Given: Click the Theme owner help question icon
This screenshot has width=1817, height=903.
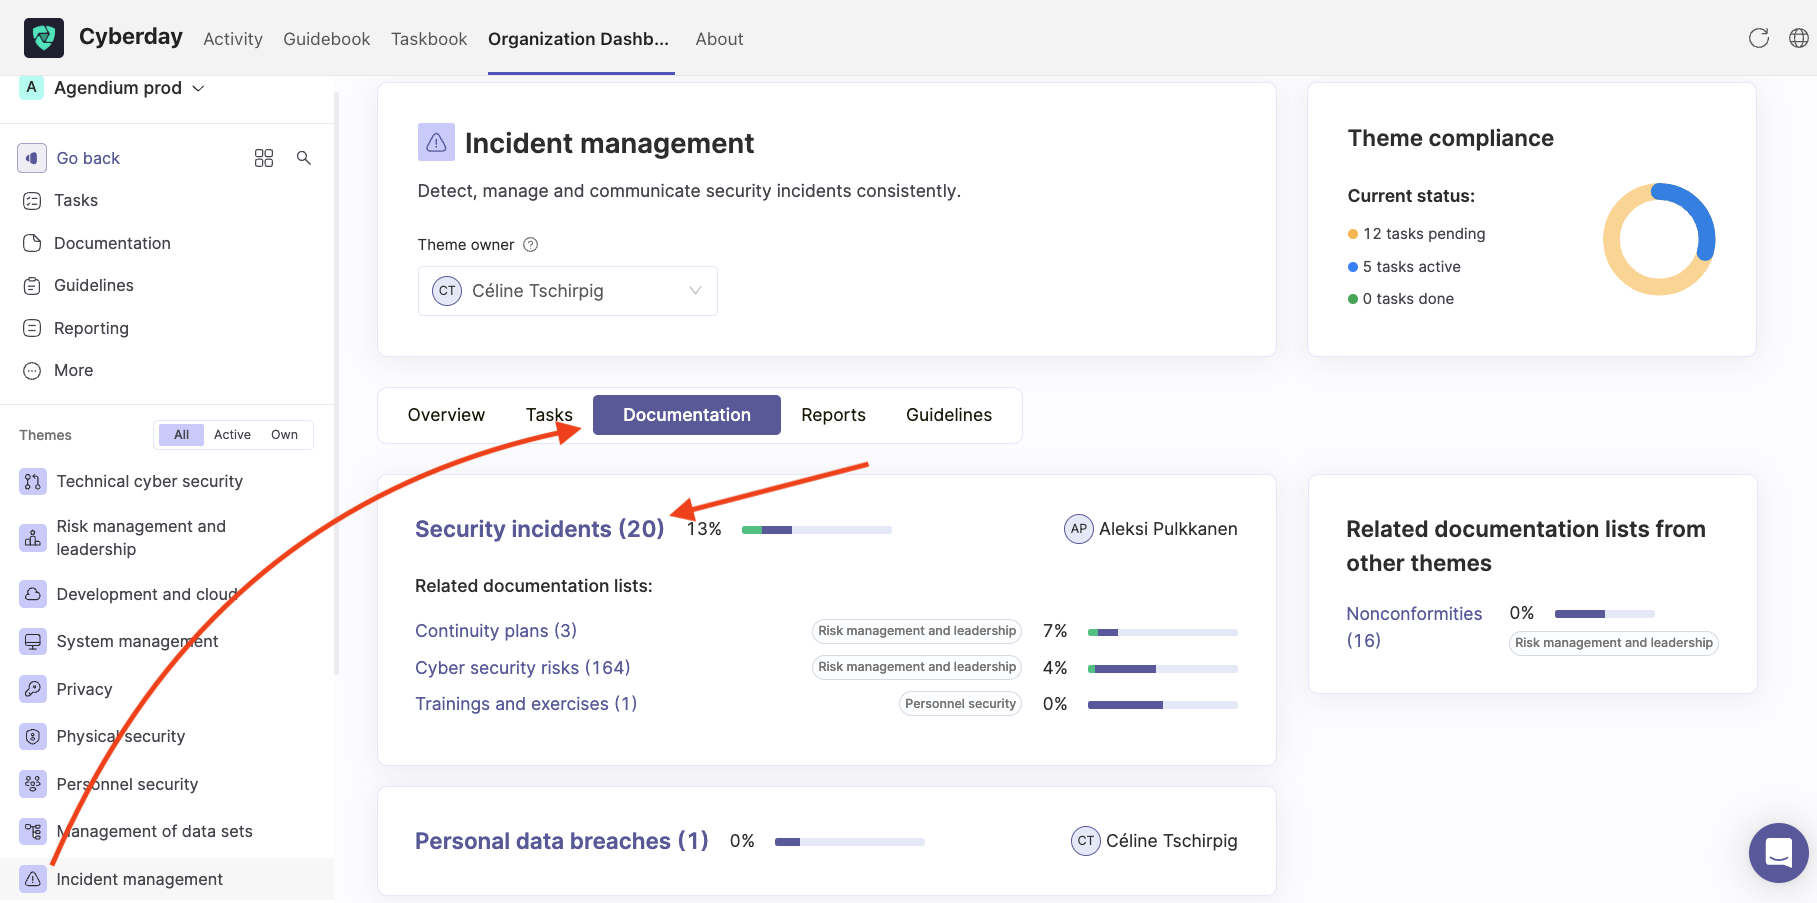Looking at the screenshot, I should pos(531,245).
